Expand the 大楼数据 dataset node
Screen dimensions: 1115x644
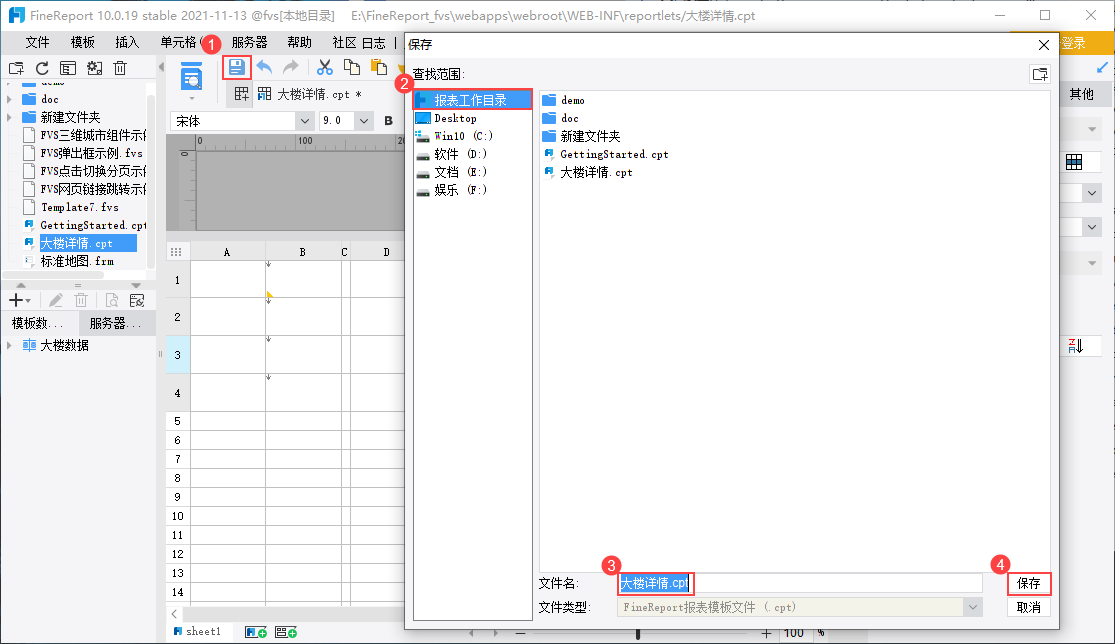pos(9,345)
